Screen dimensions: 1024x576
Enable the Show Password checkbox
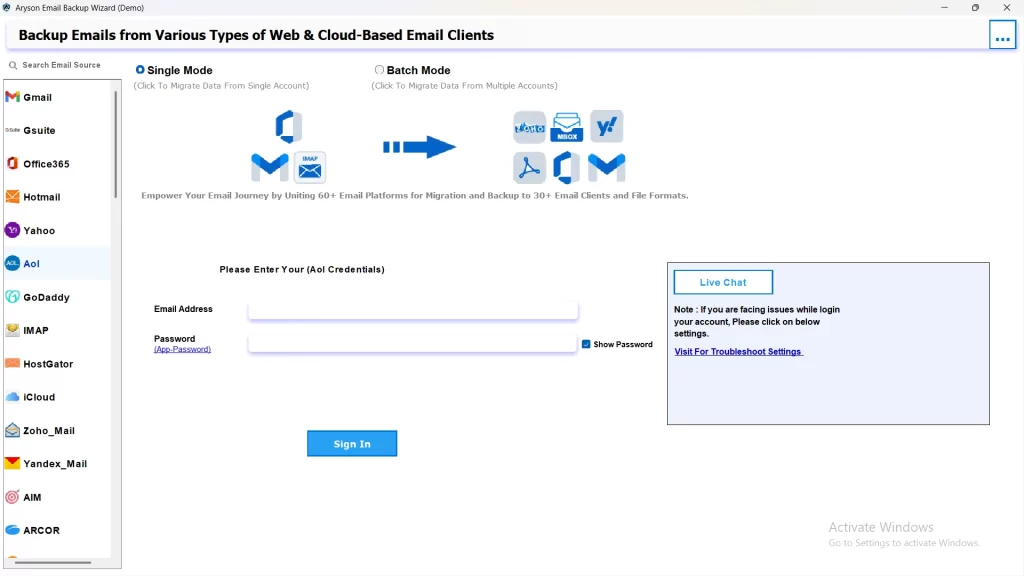[x=585, y=344]
